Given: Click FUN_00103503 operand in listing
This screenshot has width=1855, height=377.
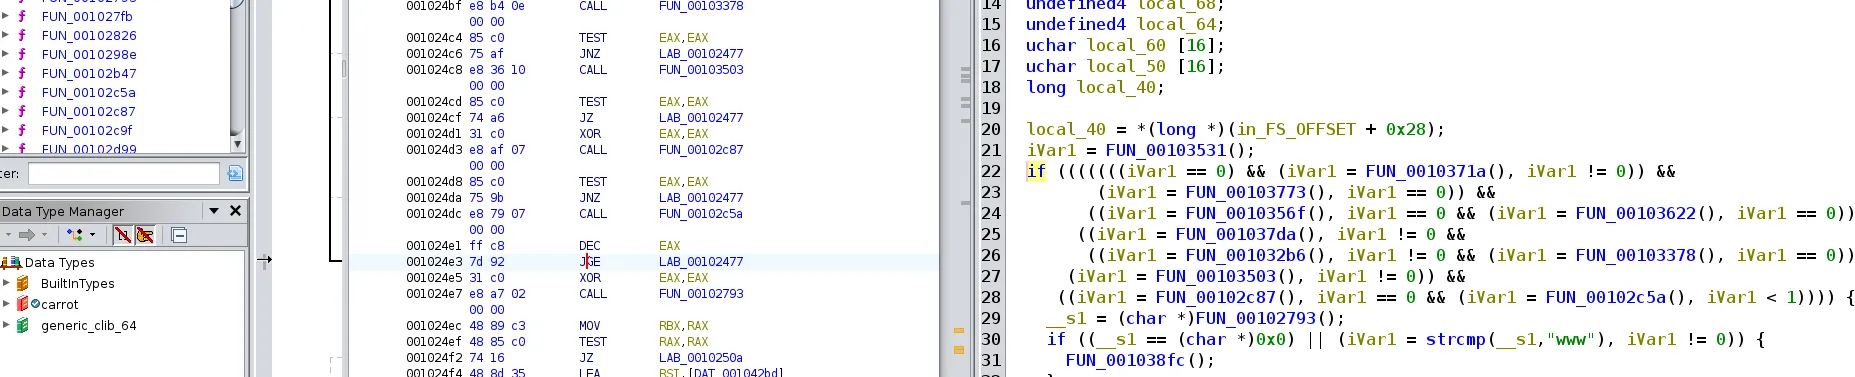Looking at the screenshot, I should [x=701, y=70].
